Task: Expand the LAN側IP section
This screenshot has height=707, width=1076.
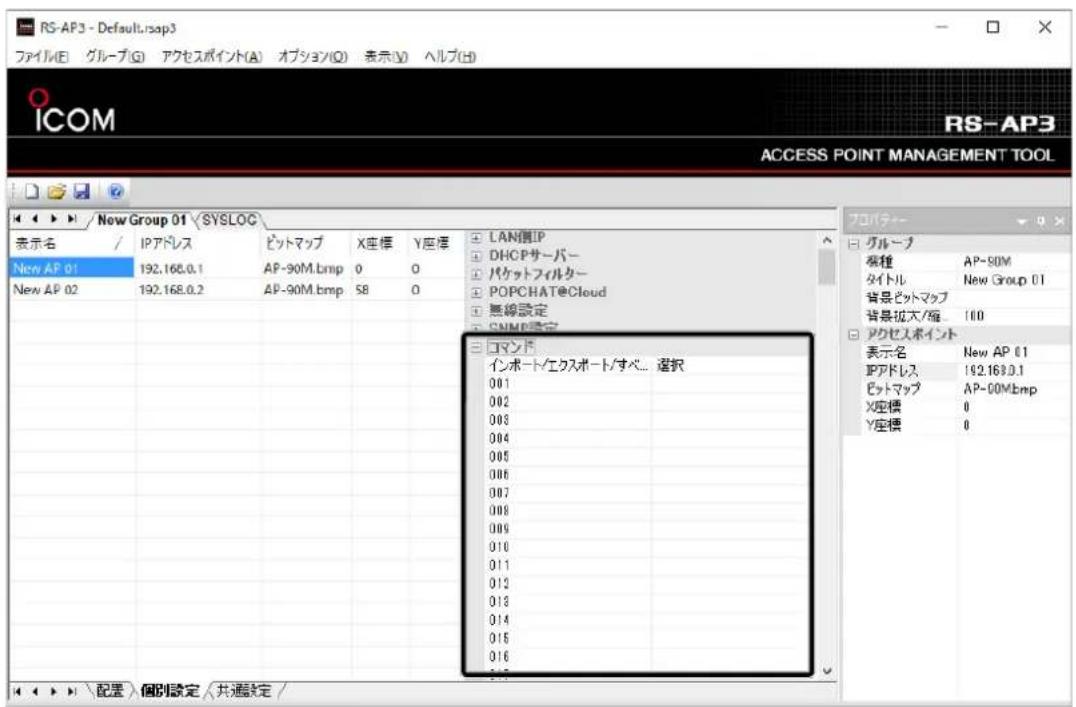Action: (x=476, y=238)
